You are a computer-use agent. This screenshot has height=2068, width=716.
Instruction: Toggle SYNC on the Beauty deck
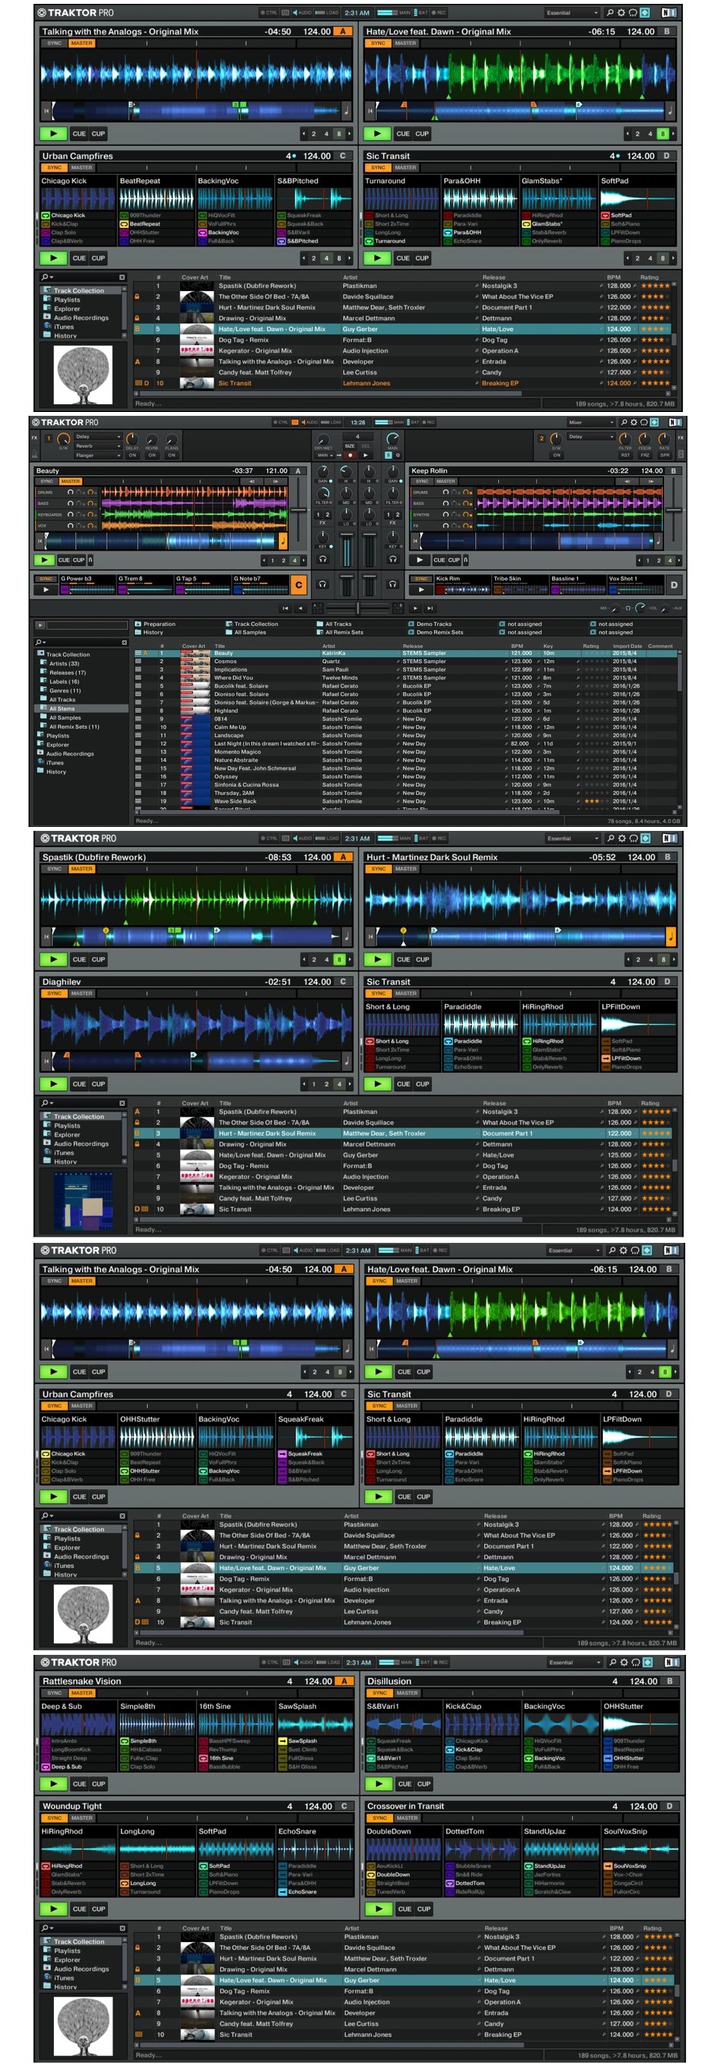(x=46, y=481)
